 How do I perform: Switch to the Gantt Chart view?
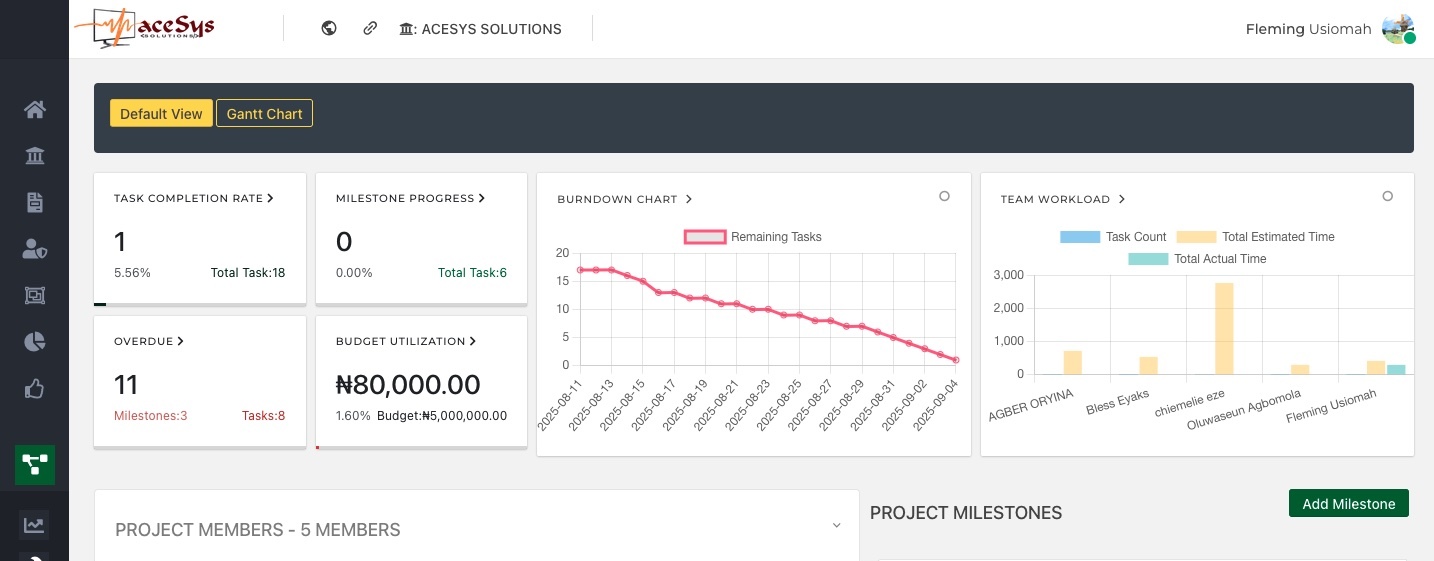pos(264,114)
